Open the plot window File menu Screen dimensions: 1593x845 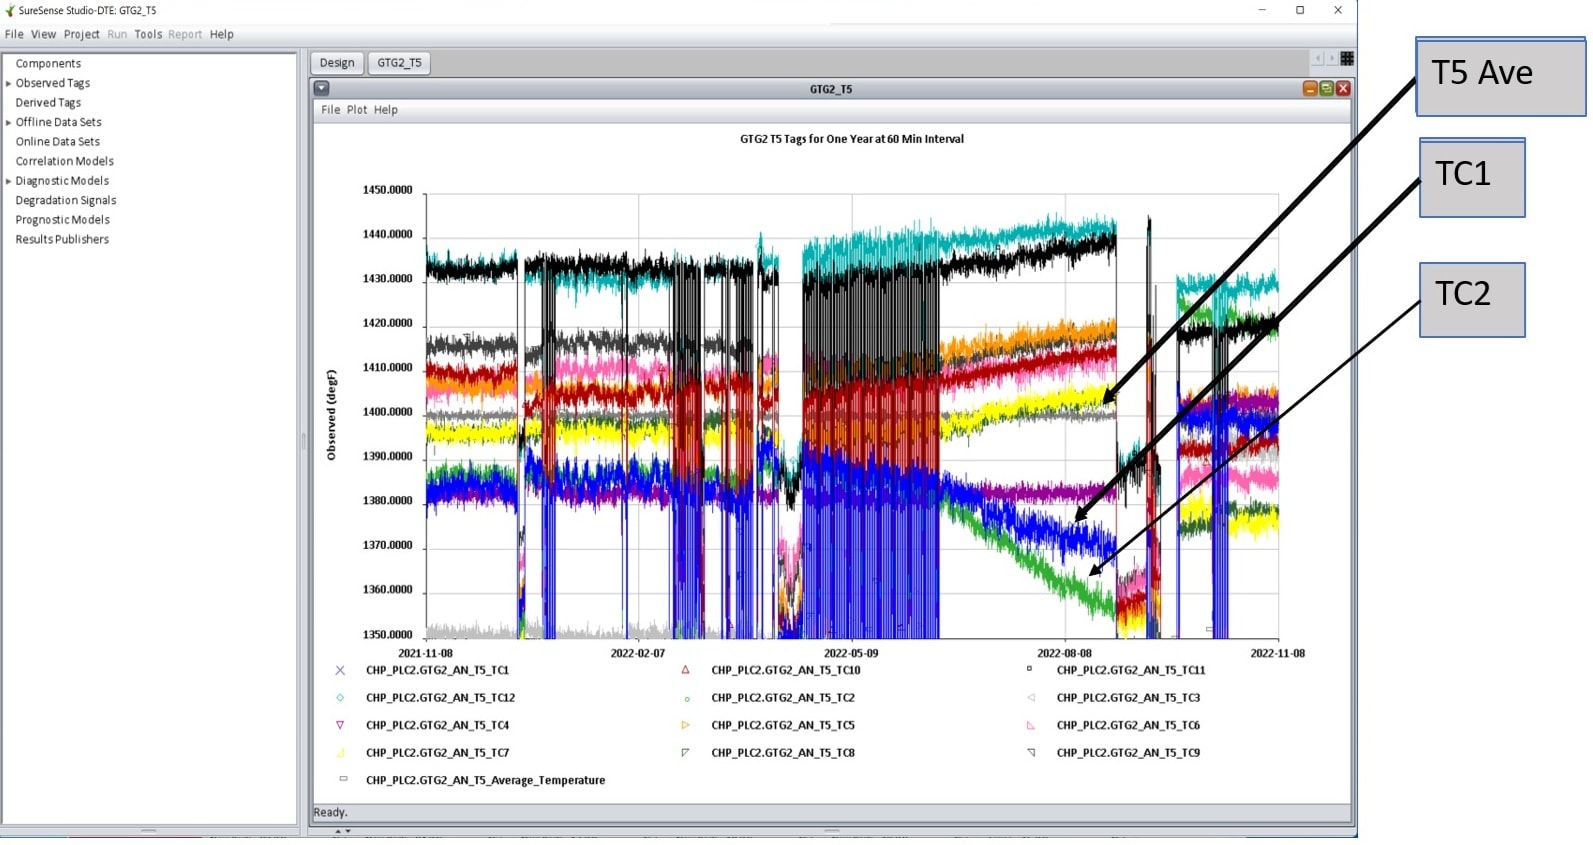pos(330,110)
